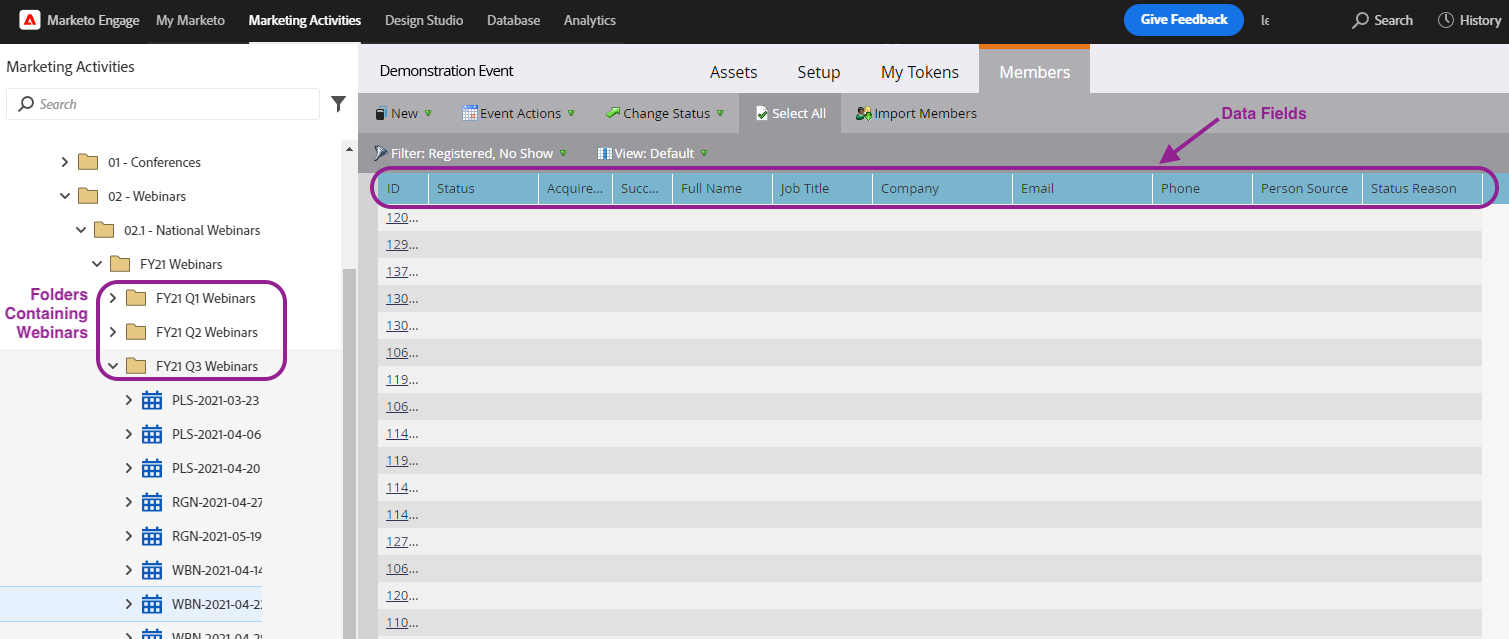This screenshot has width=1509, height=639.
Task: Expand the FY21 Q1 Webinars folder
Action: (113, 298)
